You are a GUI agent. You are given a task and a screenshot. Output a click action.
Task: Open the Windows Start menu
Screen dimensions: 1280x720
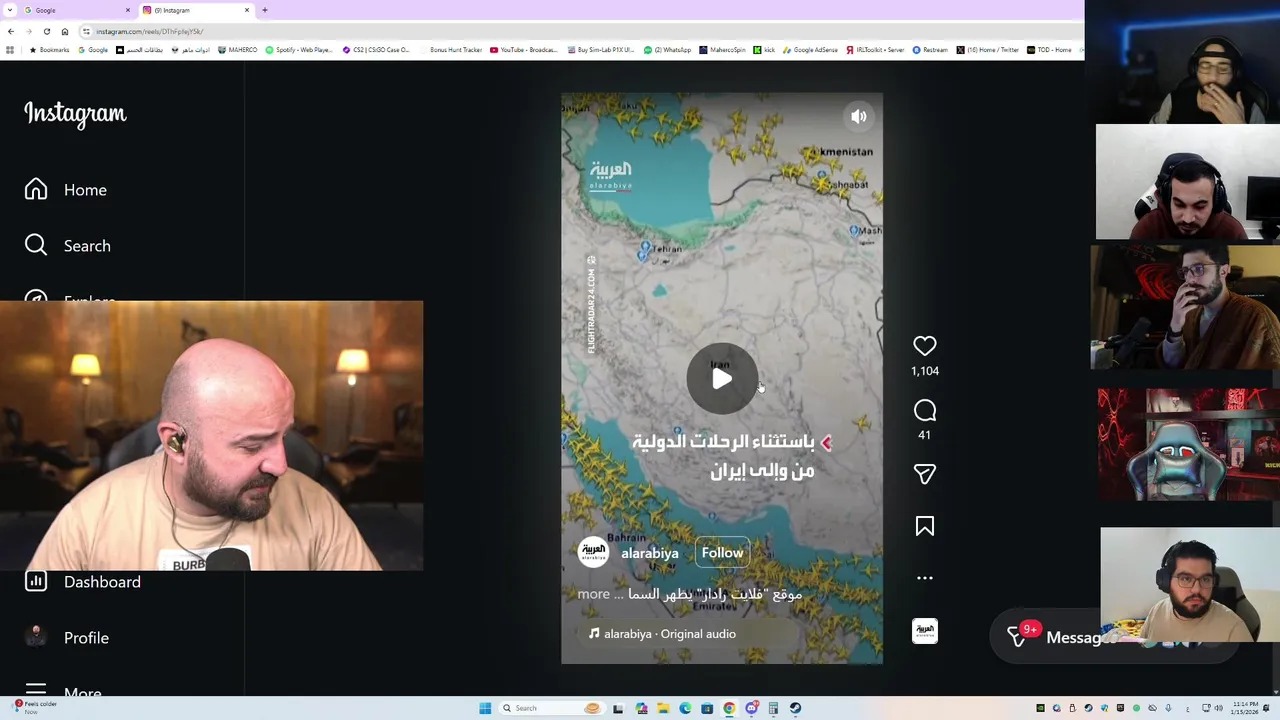pyautogui.click(x=485, y=708)
